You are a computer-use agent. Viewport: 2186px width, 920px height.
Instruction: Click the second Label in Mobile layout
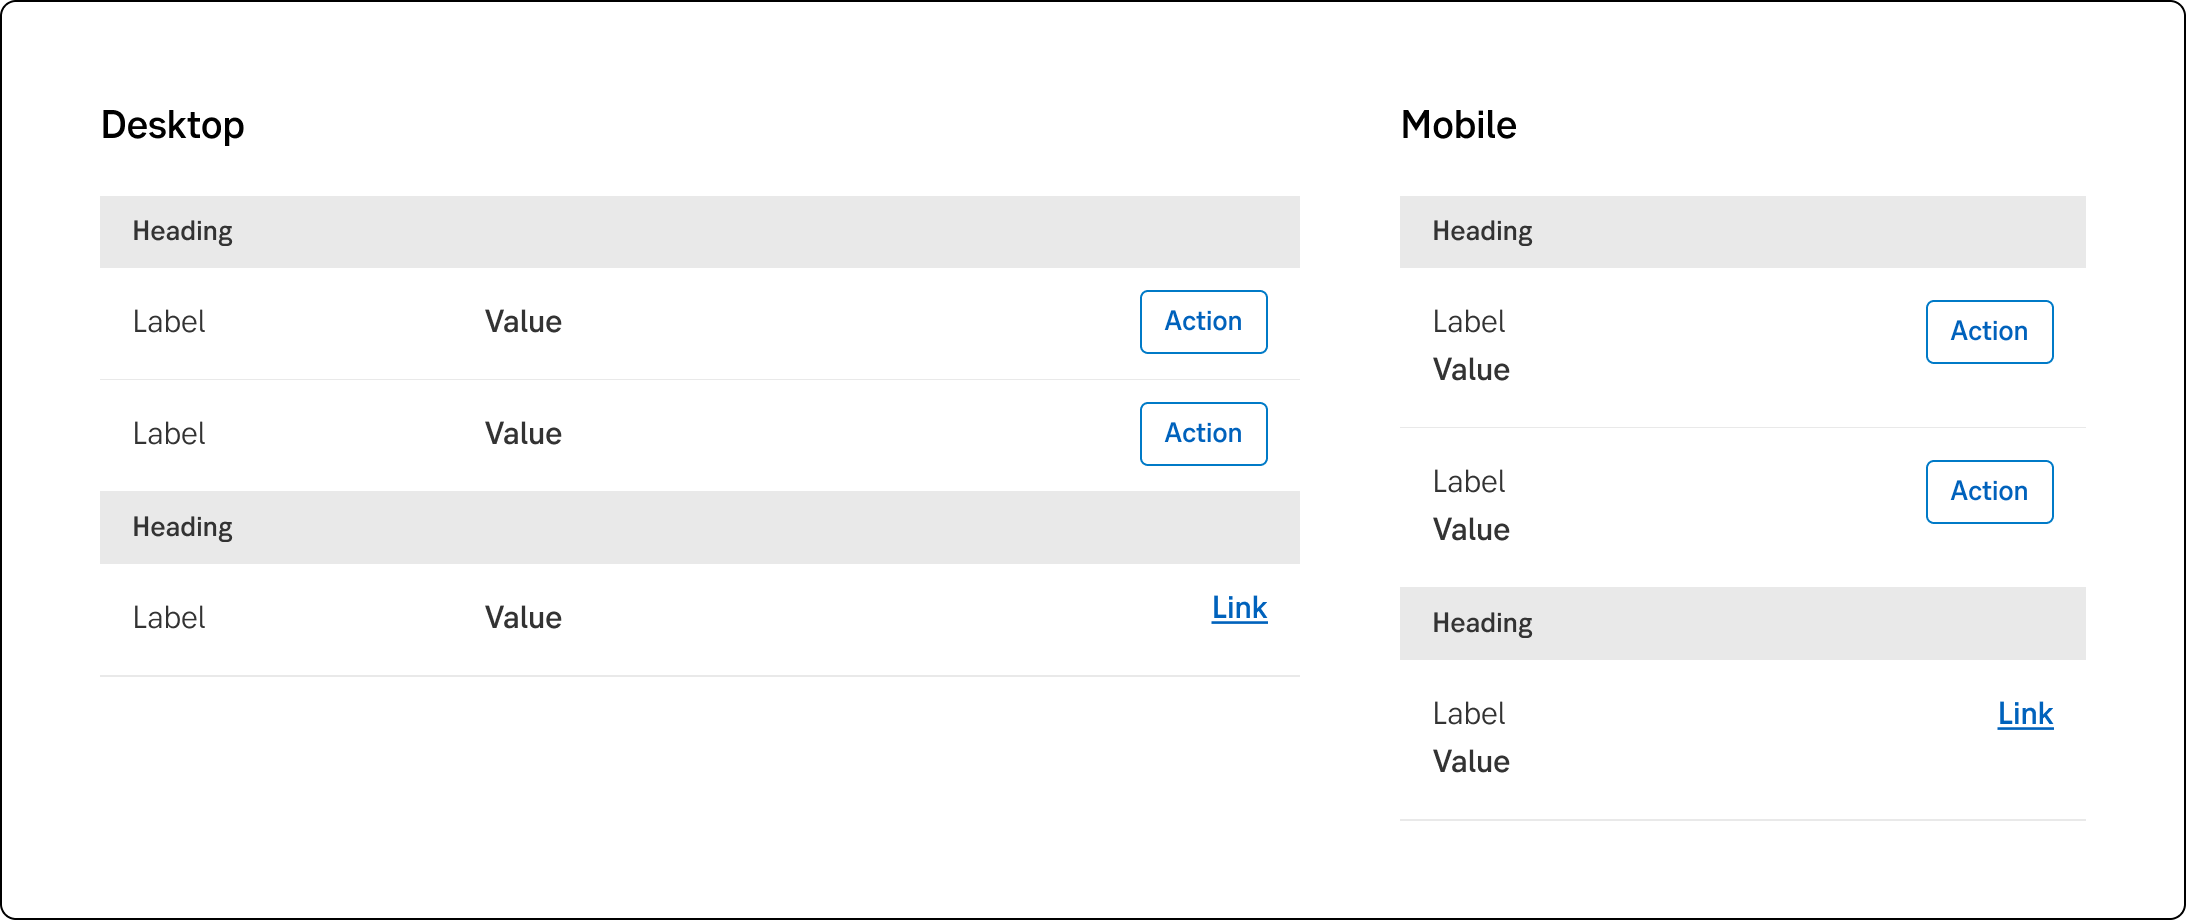click(1468, 482)
